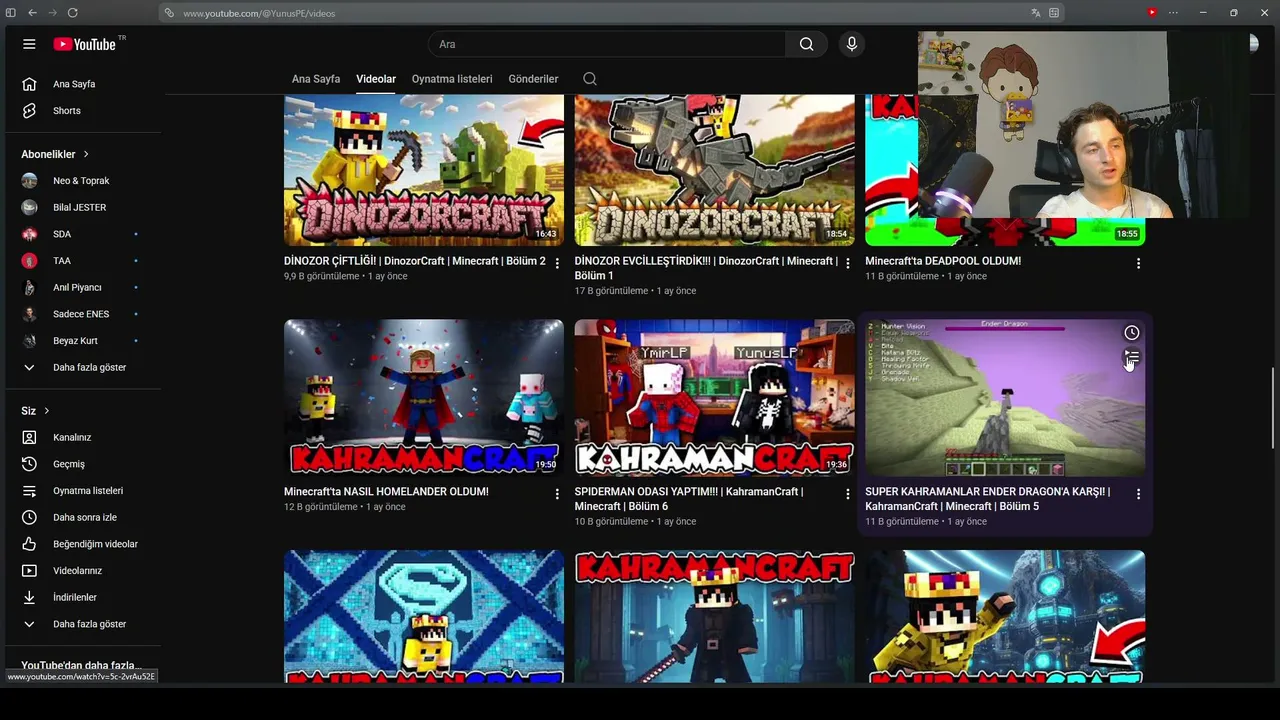Viewport: 1280px width, 720px height.
Task: Search within the channel using magnifier icon
Action: tap(590, 79)
